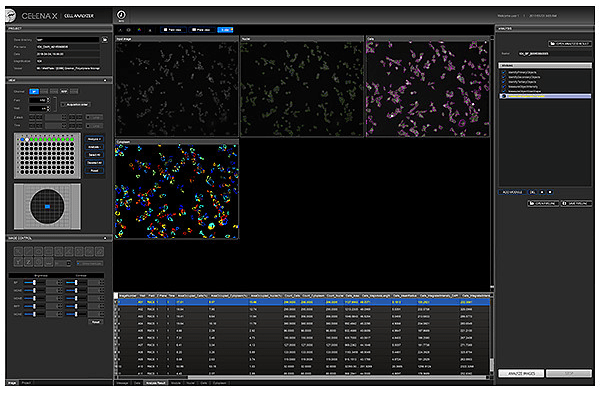Click the select-all checkbox in table header

[116, 296]
